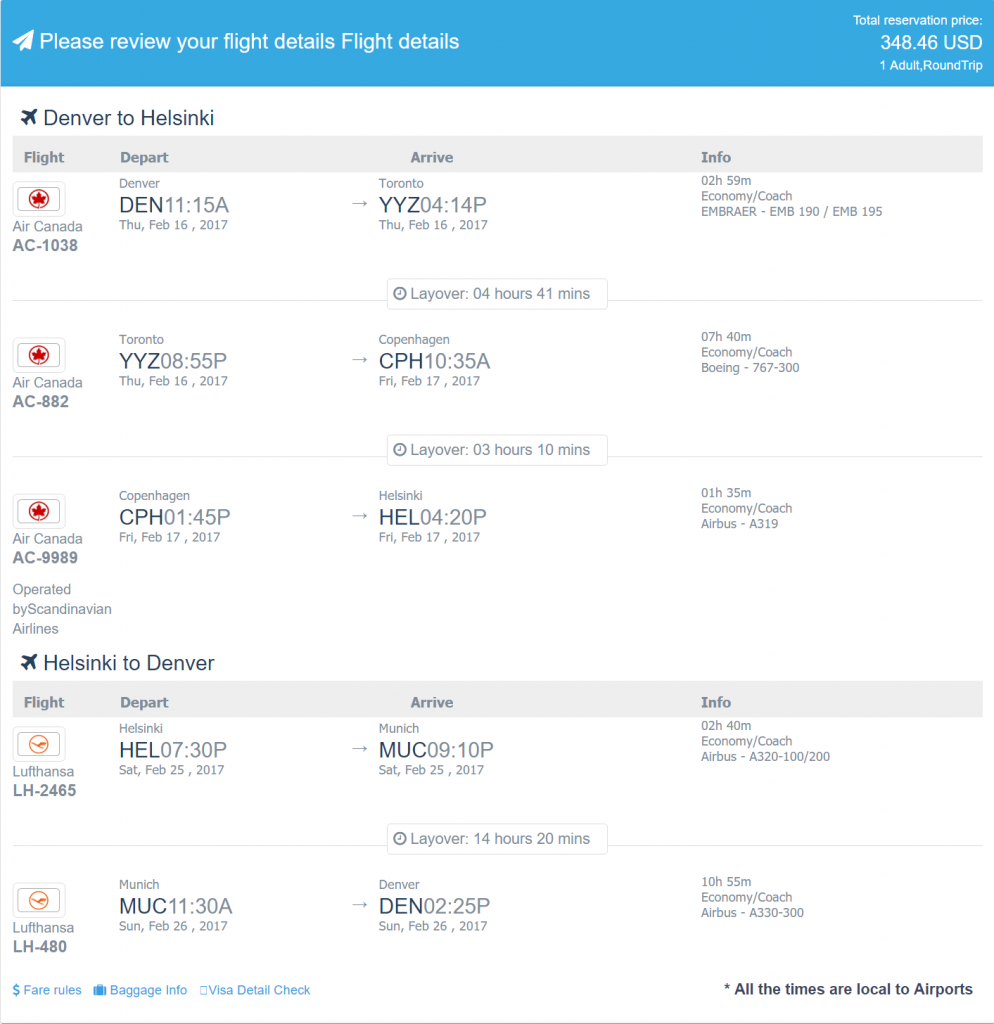Viewport: 994px width, 1024px height.
Task: Click the Layover 03 hours 10 mins badge
Action: tap(497, 450)
